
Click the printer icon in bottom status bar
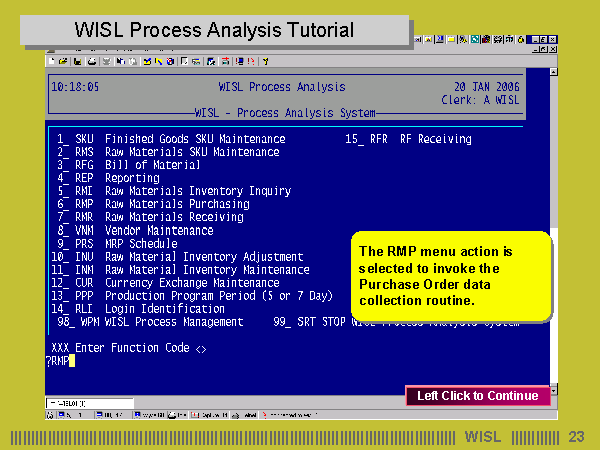pyautogui.click(x=172, y=416)
